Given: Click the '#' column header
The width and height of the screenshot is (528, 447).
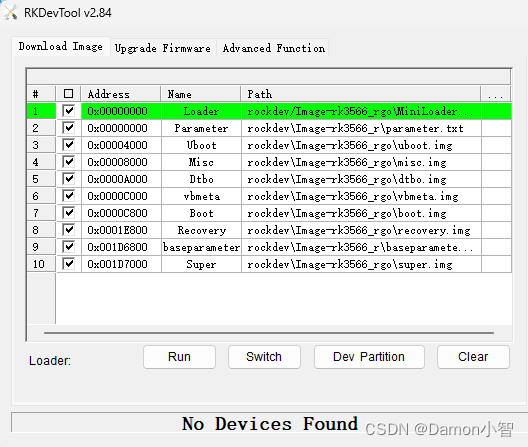Looking at the screenshot, I should click(41, 94).
